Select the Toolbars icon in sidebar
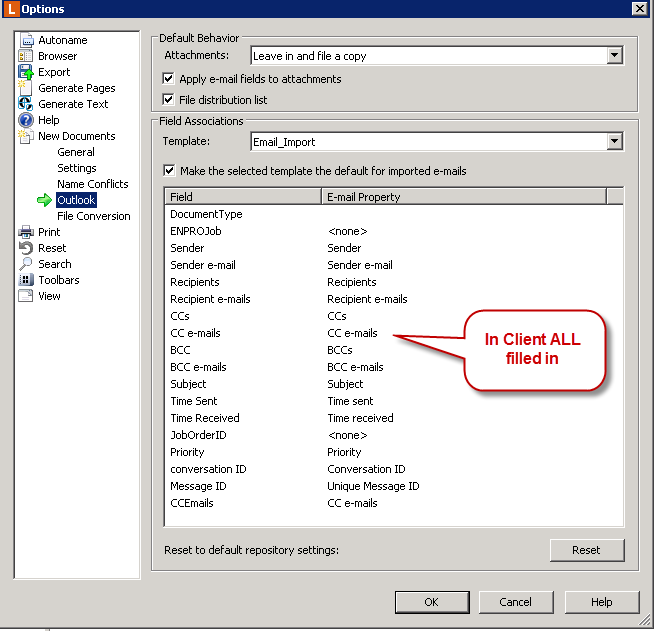The height and width of the screenshot is (631, 657). click(26, 280)
